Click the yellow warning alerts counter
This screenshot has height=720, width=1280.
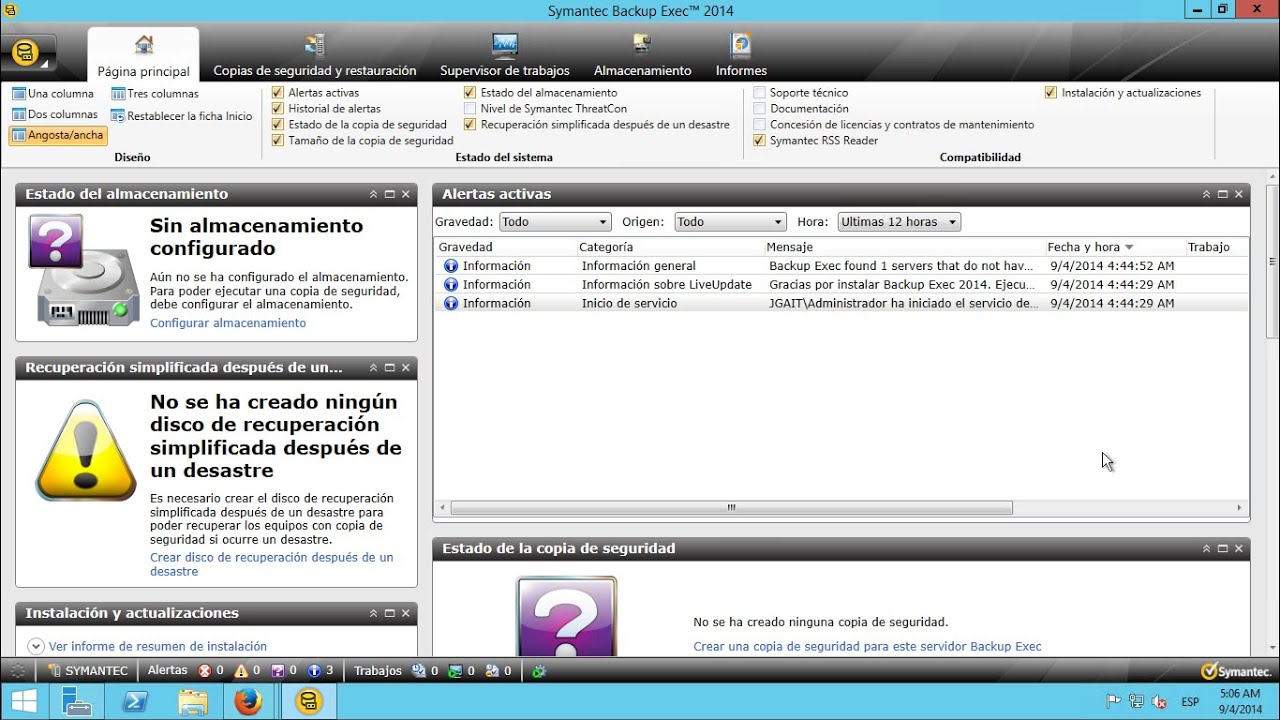[x=247, y=671]
